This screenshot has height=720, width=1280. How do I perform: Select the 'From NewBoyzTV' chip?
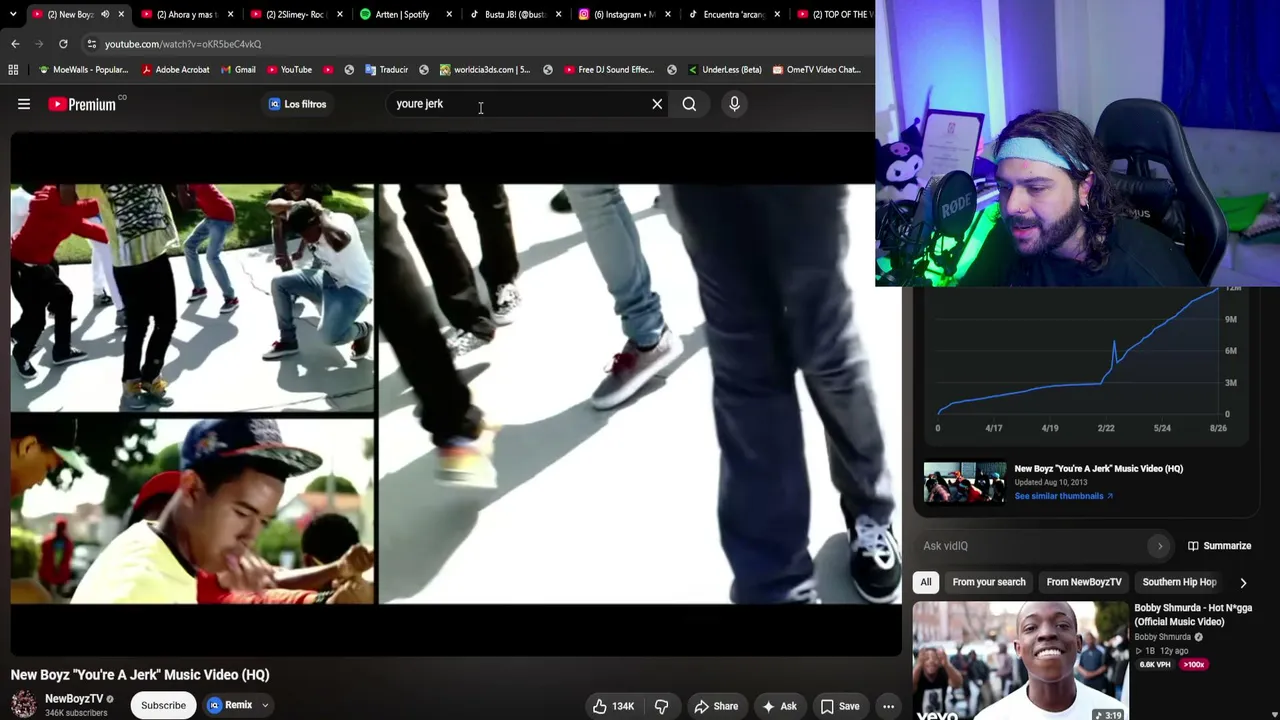(1084, 582)
